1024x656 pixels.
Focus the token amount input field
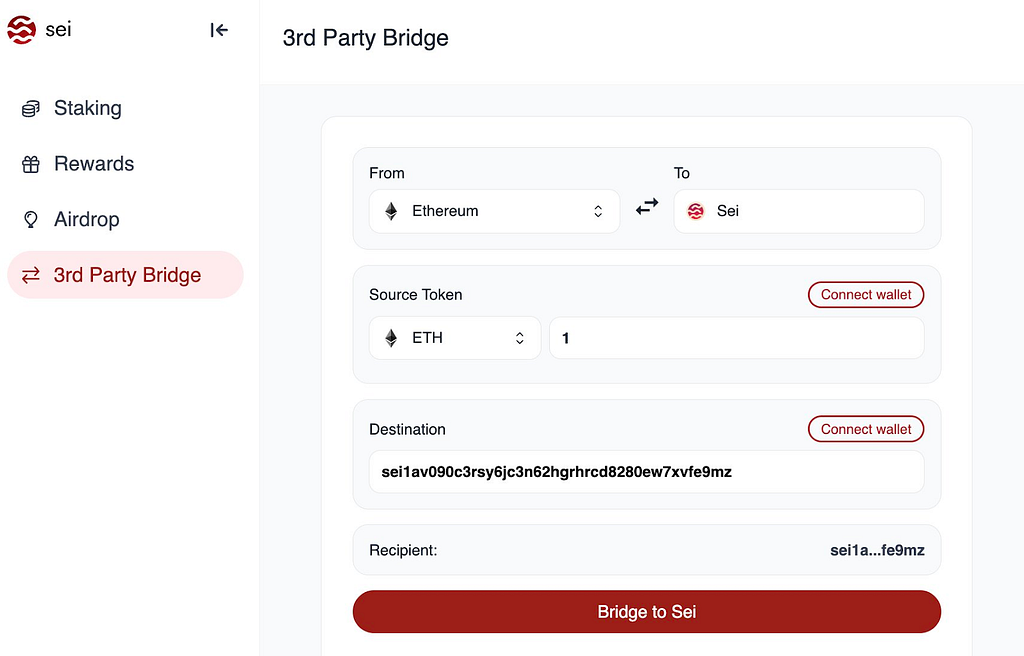tap(737, 338)
